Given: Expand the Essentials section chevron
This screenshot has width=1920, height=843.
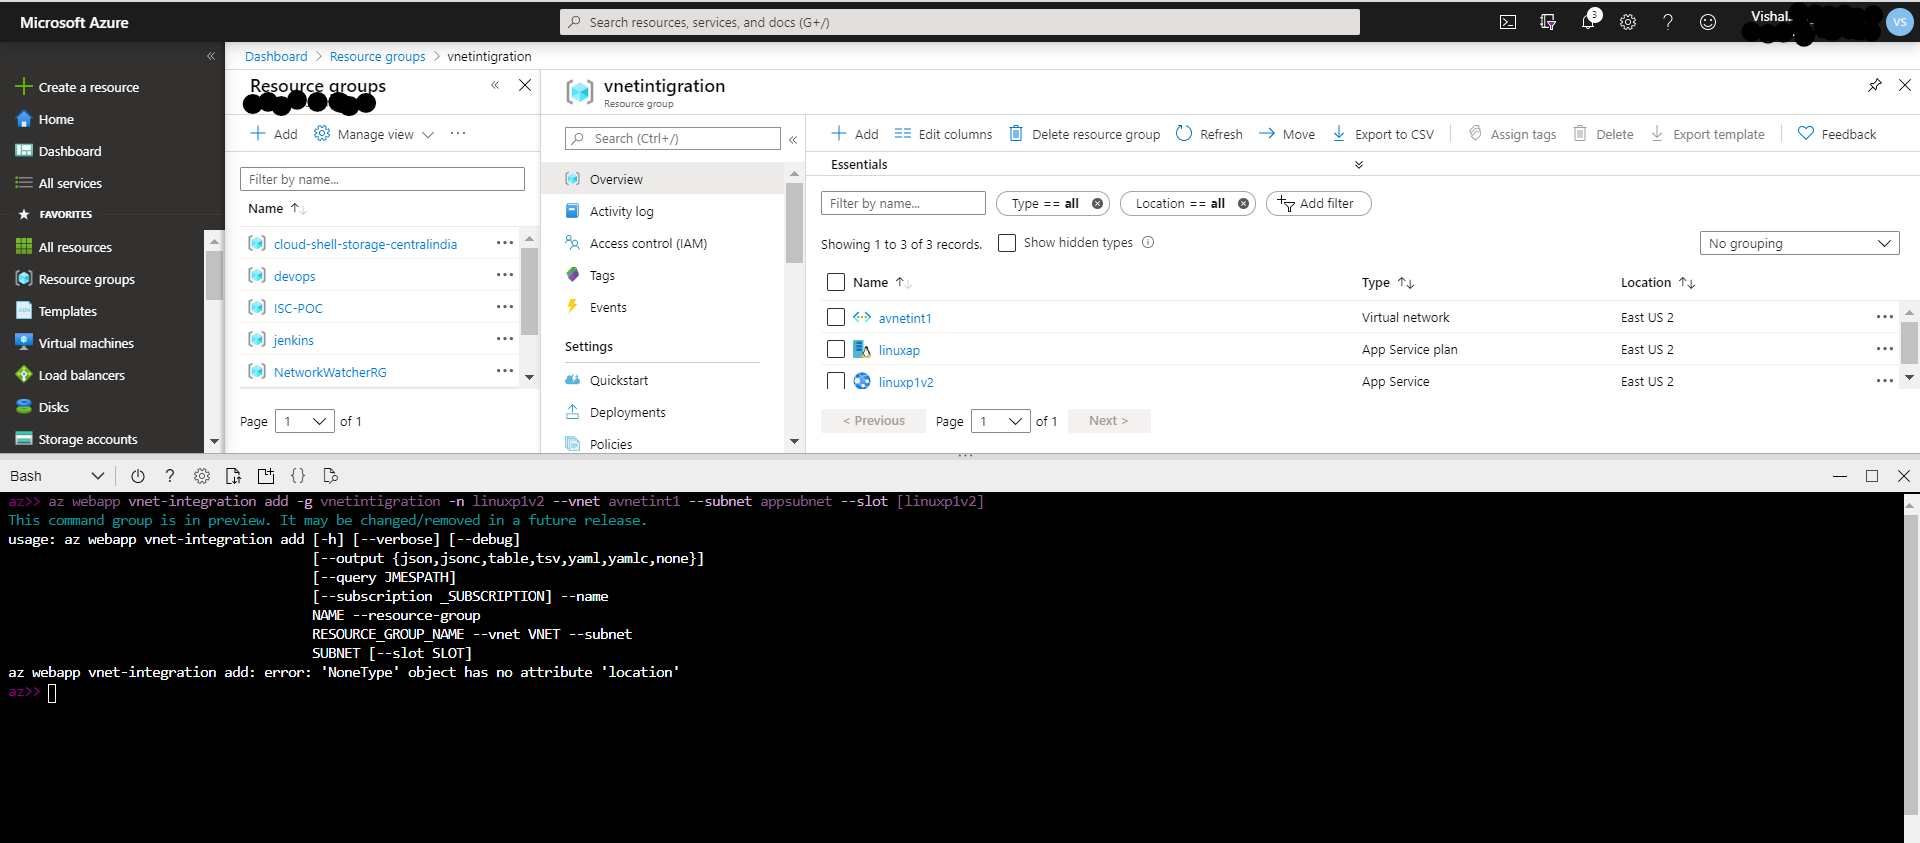Looking at the screenshot, I should [x=1358, y=165].
